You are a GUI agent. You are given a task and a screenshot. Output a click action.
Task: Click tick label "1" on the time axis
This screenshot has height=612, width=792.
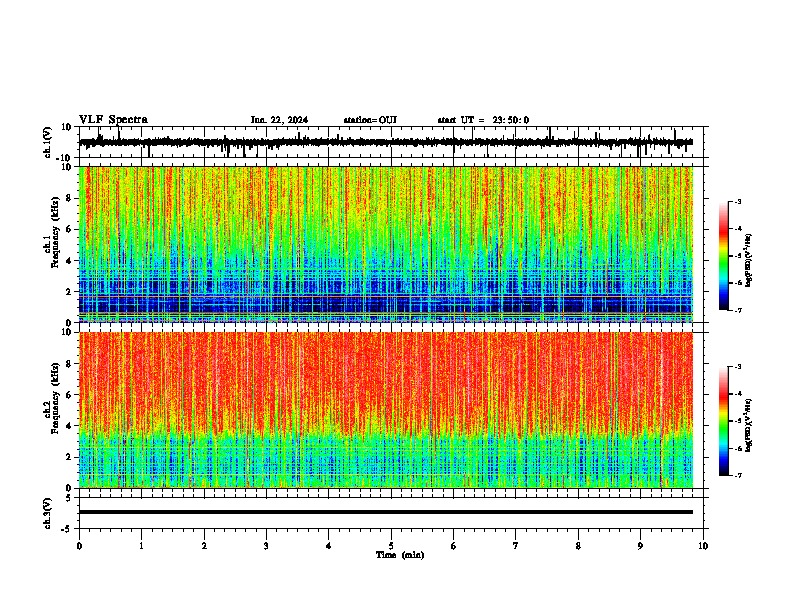(x=141, y=546)
